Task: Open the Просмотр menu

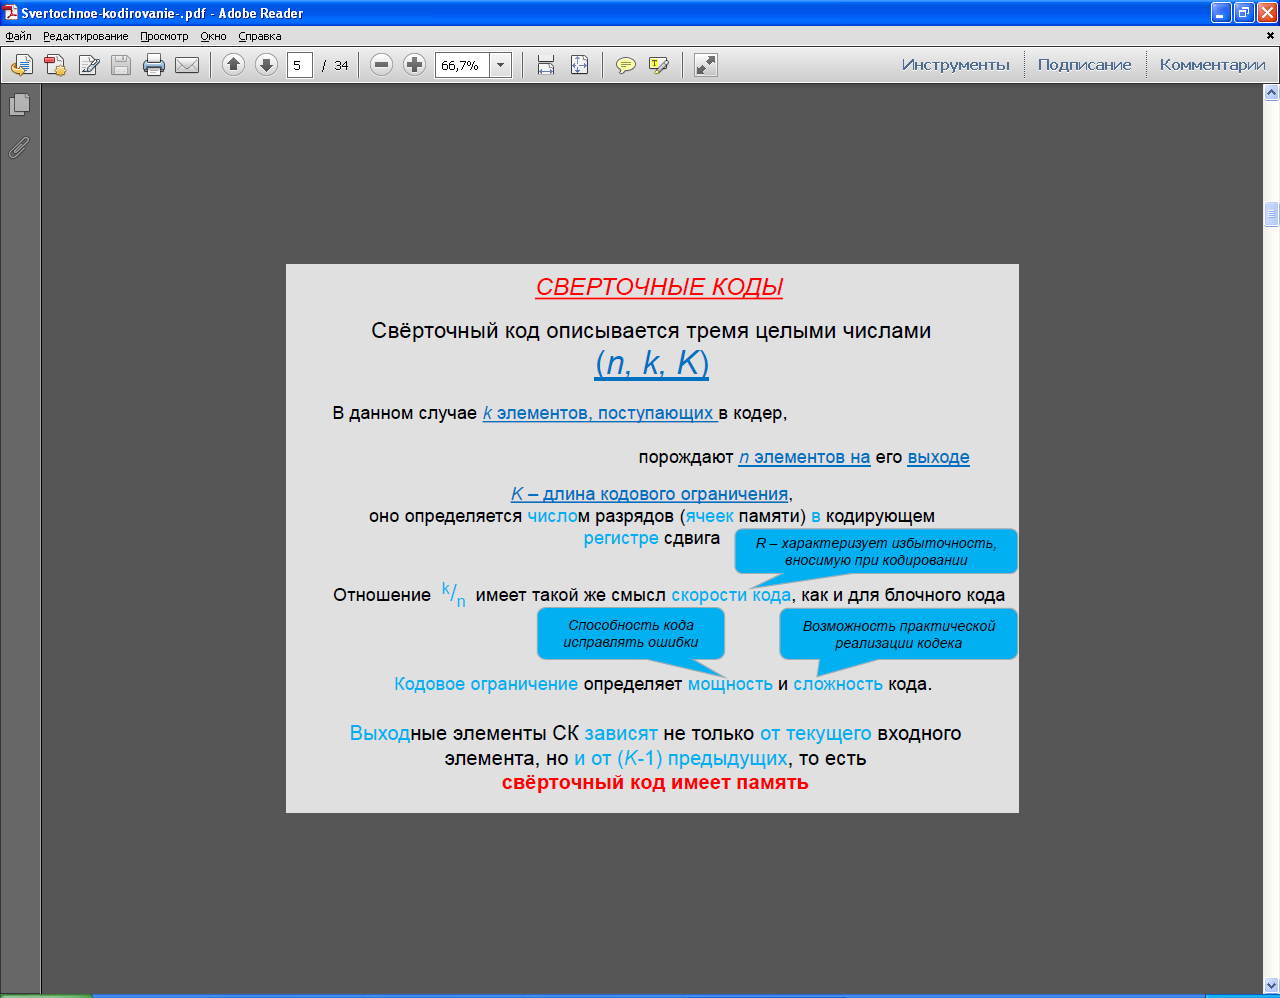Action: coord(164,36)
